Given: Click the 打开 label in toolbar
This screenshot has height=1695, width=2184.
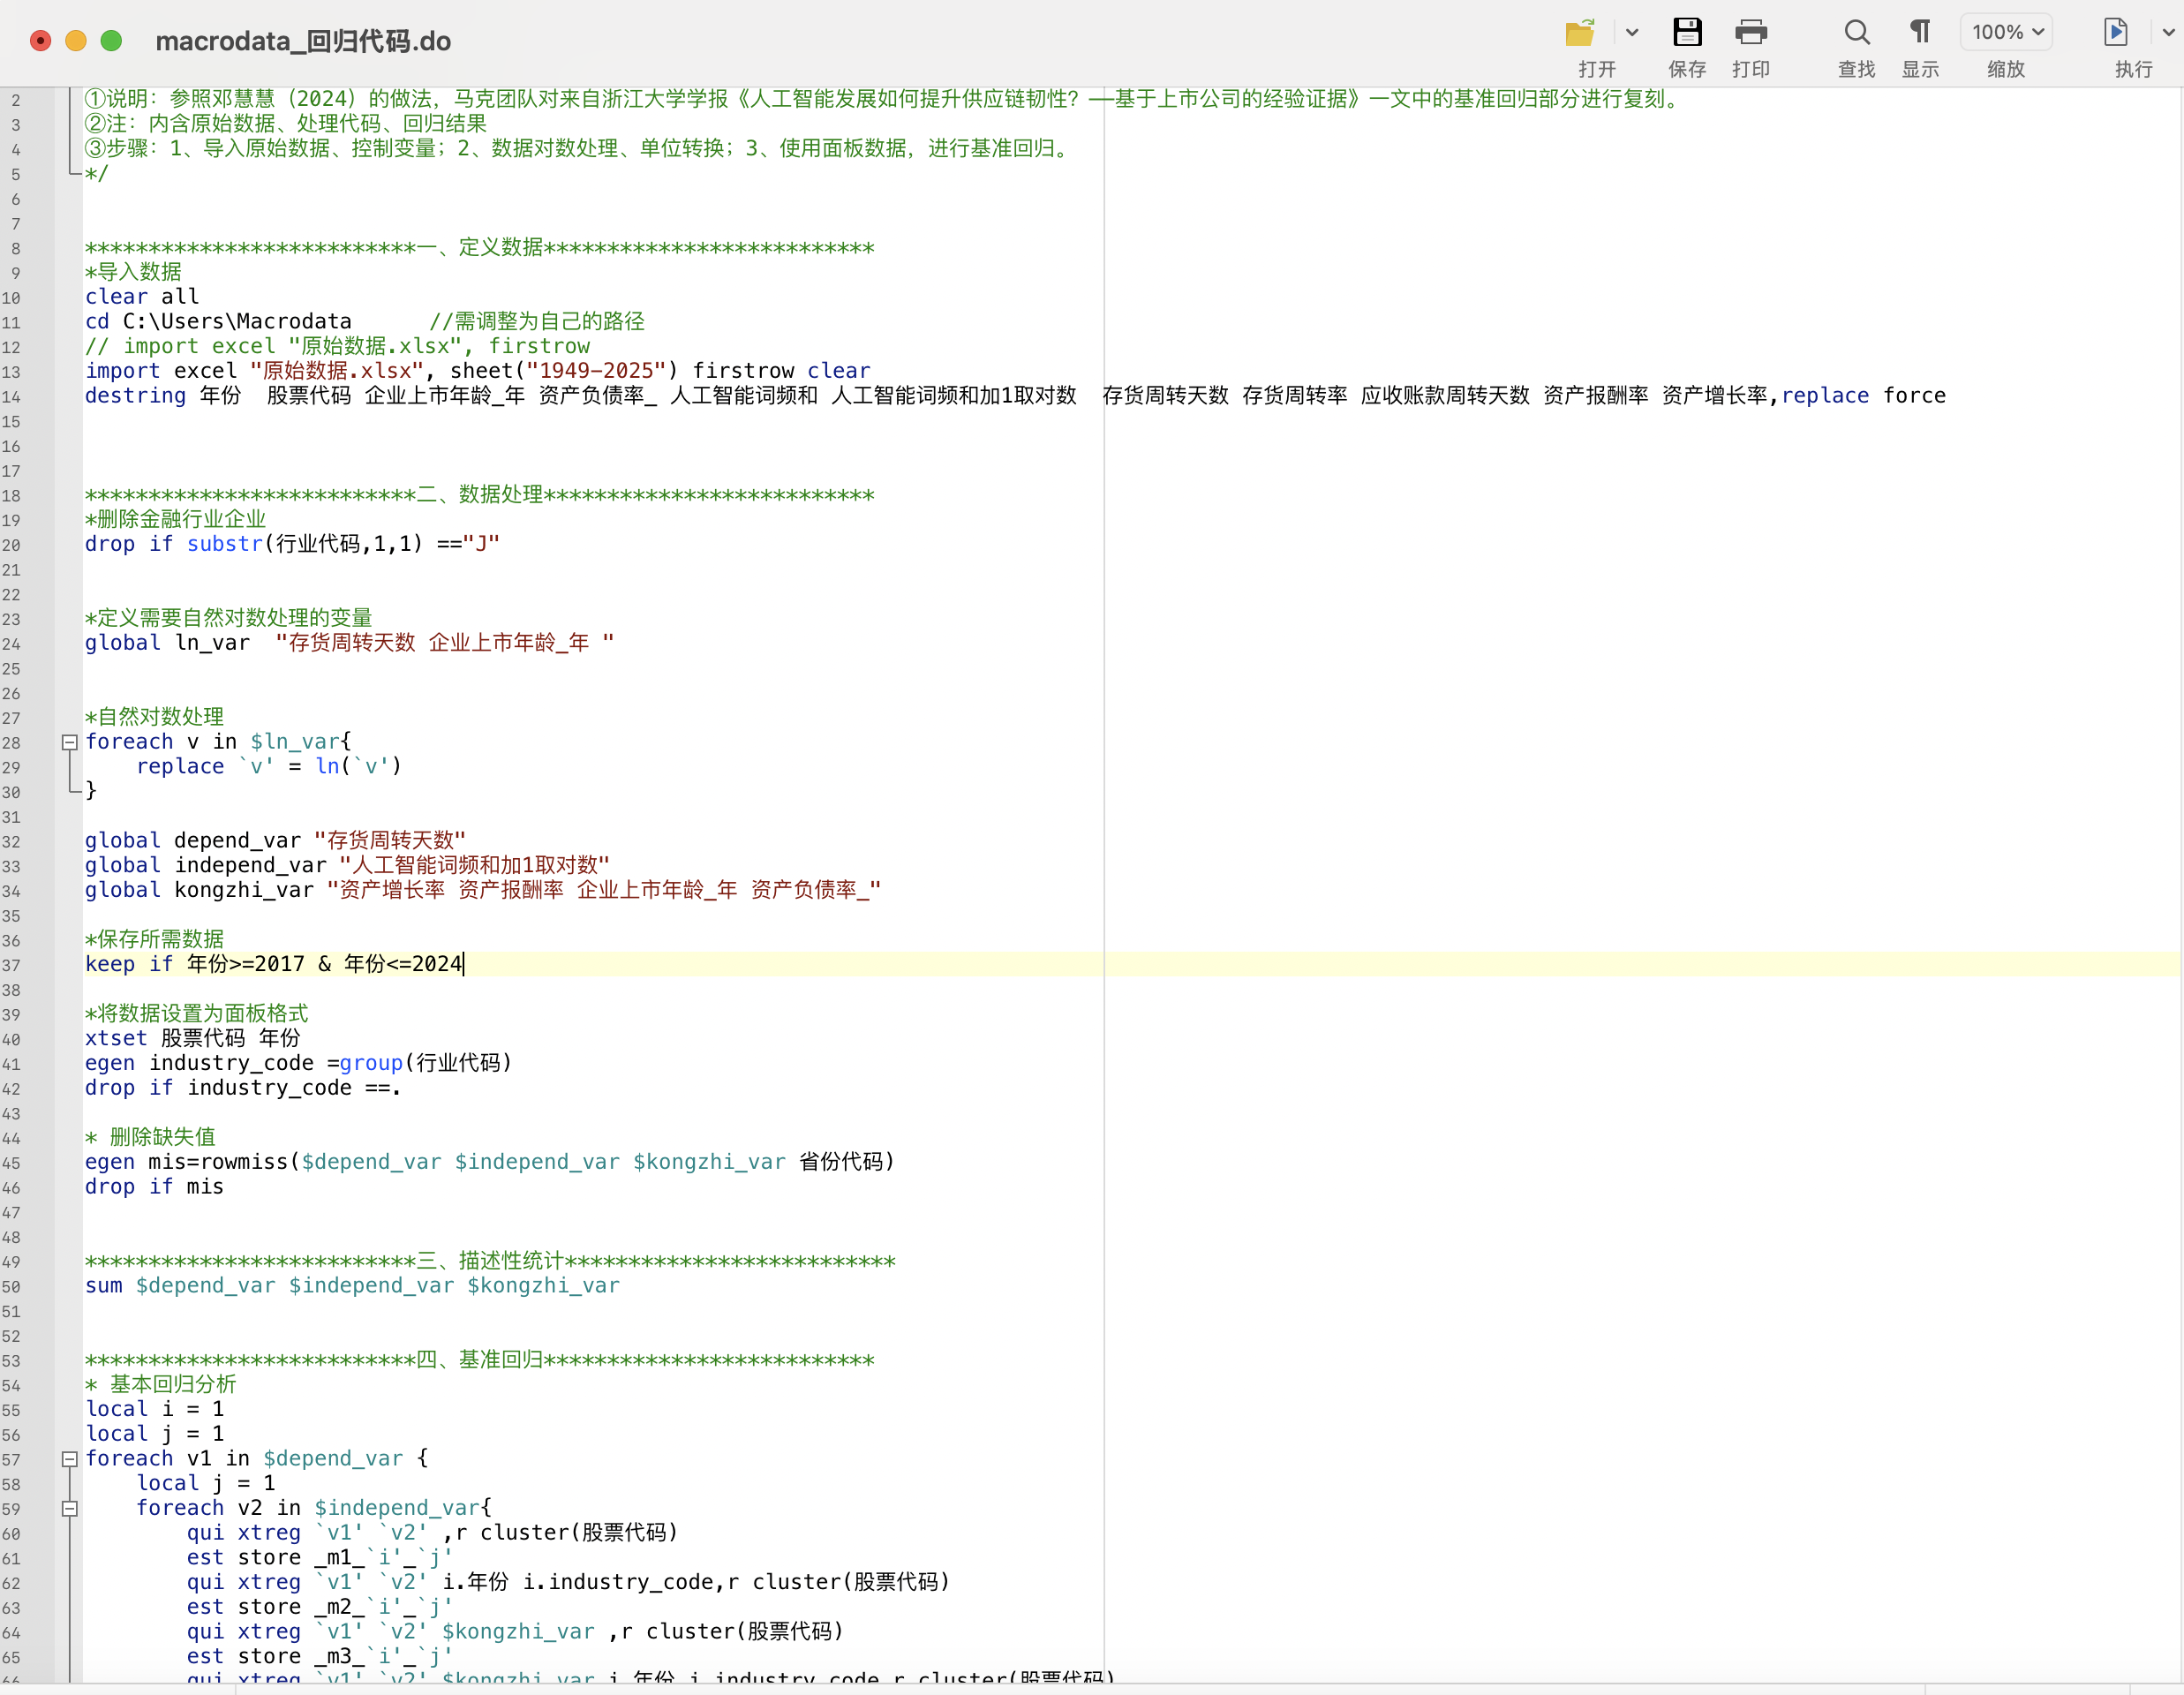Looking at the screenshot, I should tap(1596, 70).
